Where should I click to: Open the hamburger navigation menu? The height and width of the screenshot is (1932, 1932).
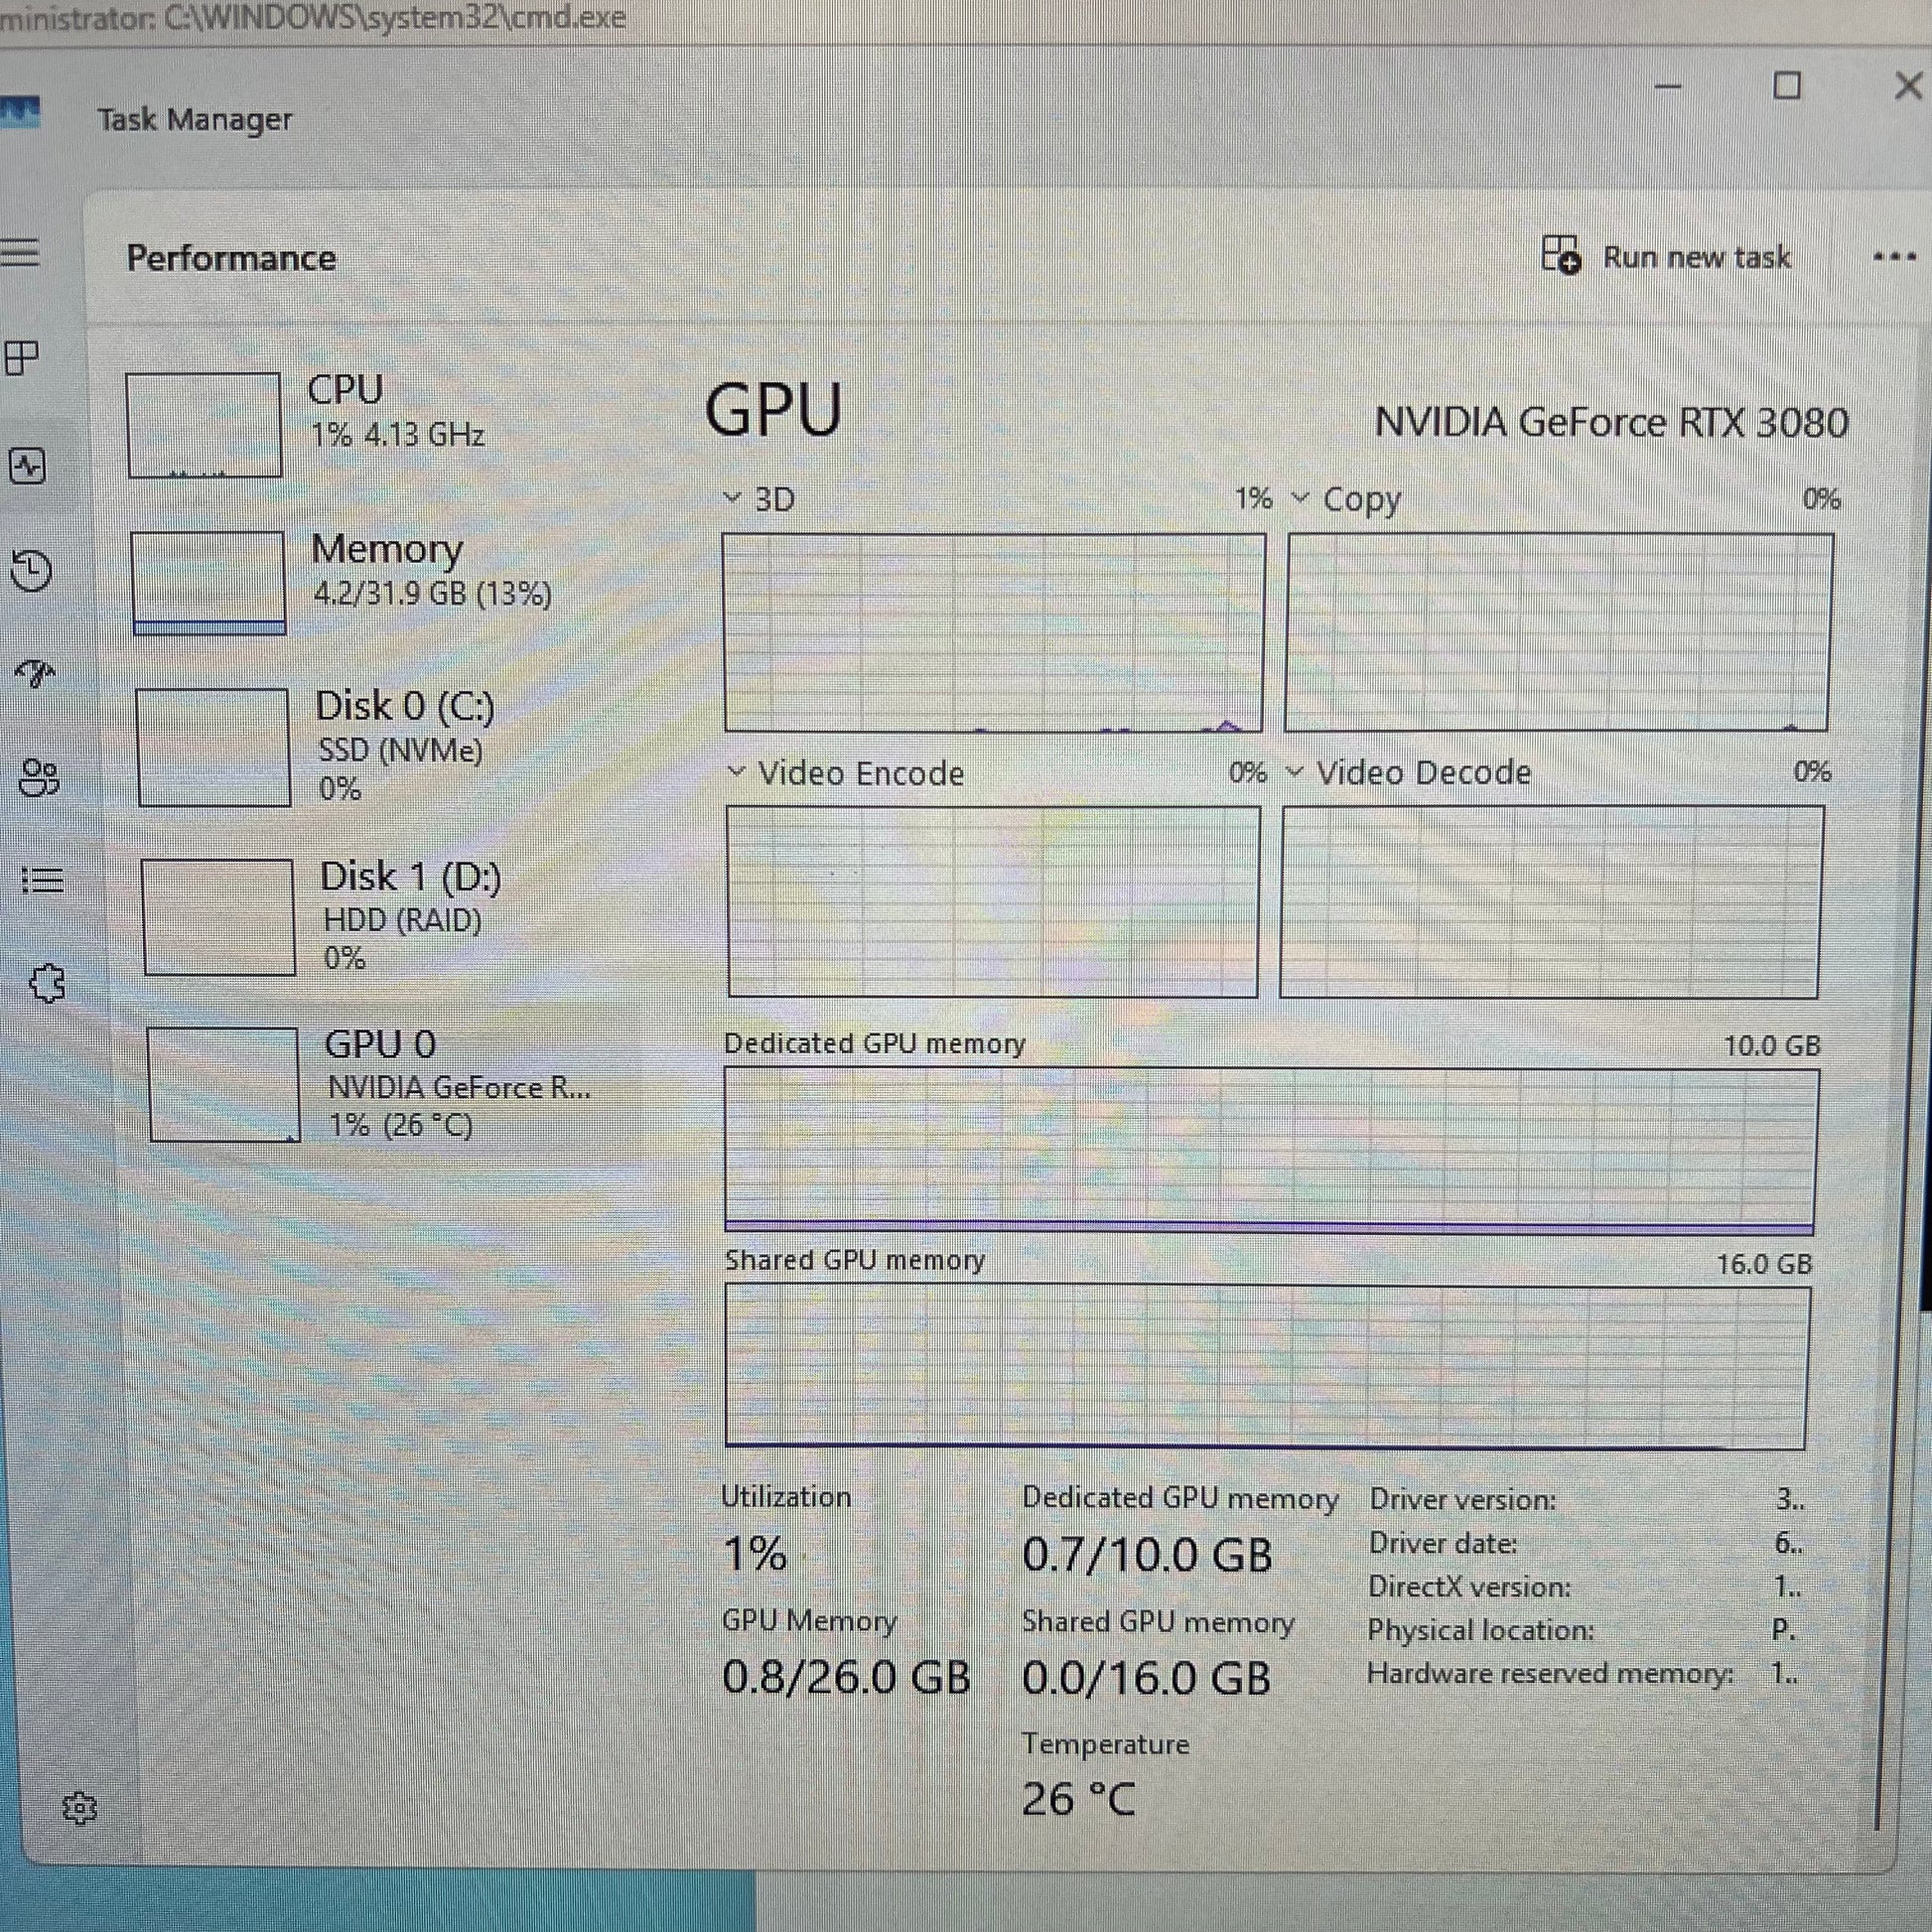[20, 252]
